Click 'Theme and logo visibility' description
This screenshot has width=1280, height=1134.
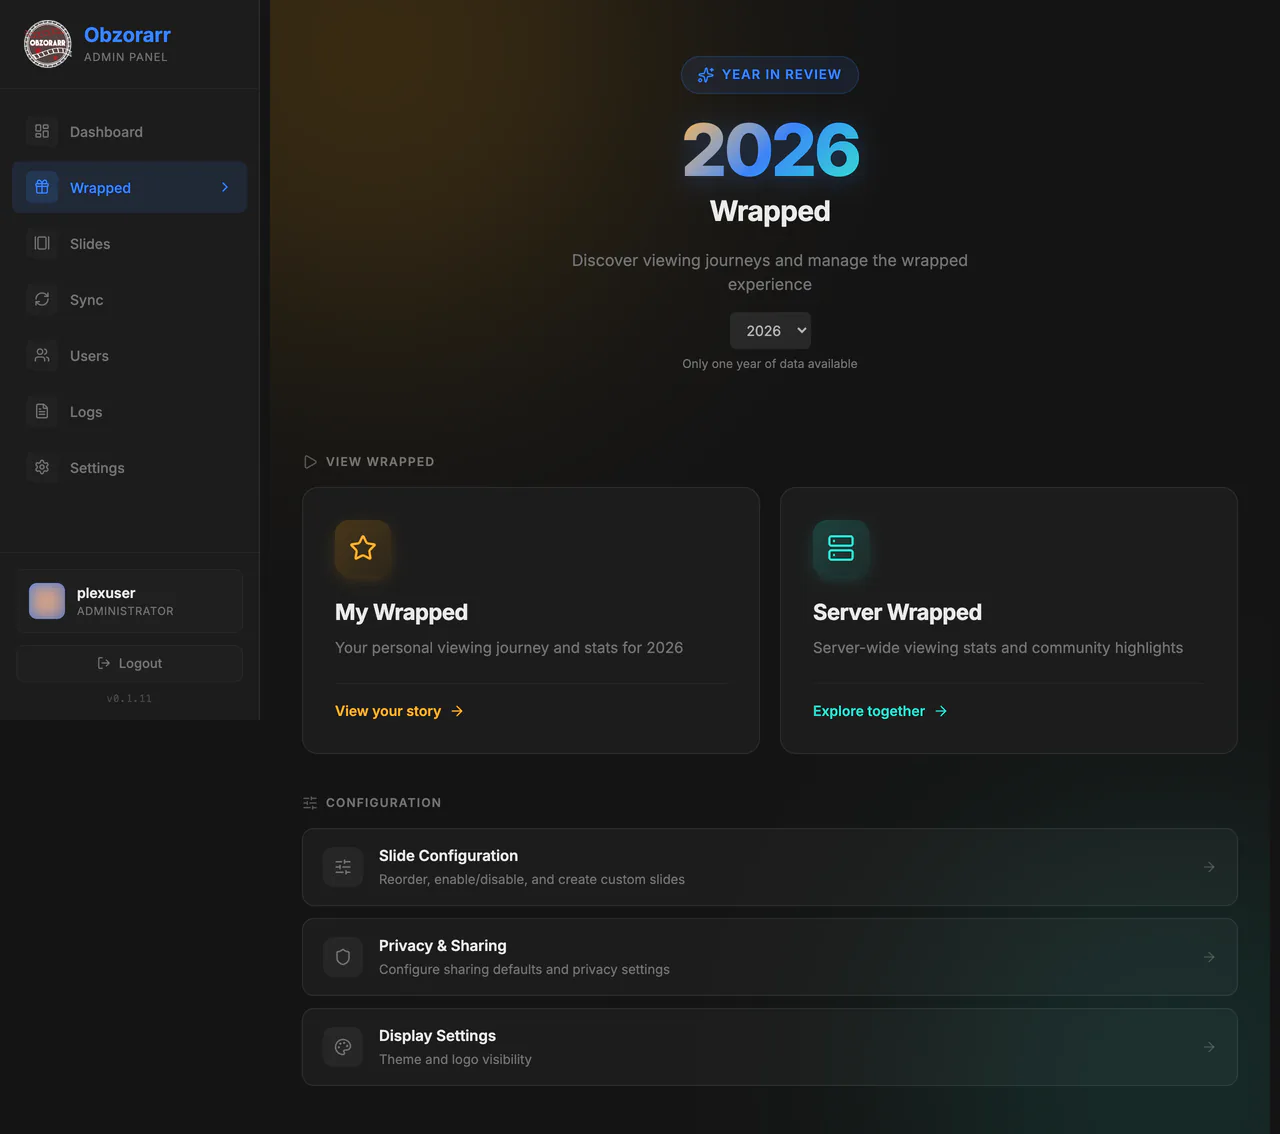pyautogui.click(x=455, y=1060)
